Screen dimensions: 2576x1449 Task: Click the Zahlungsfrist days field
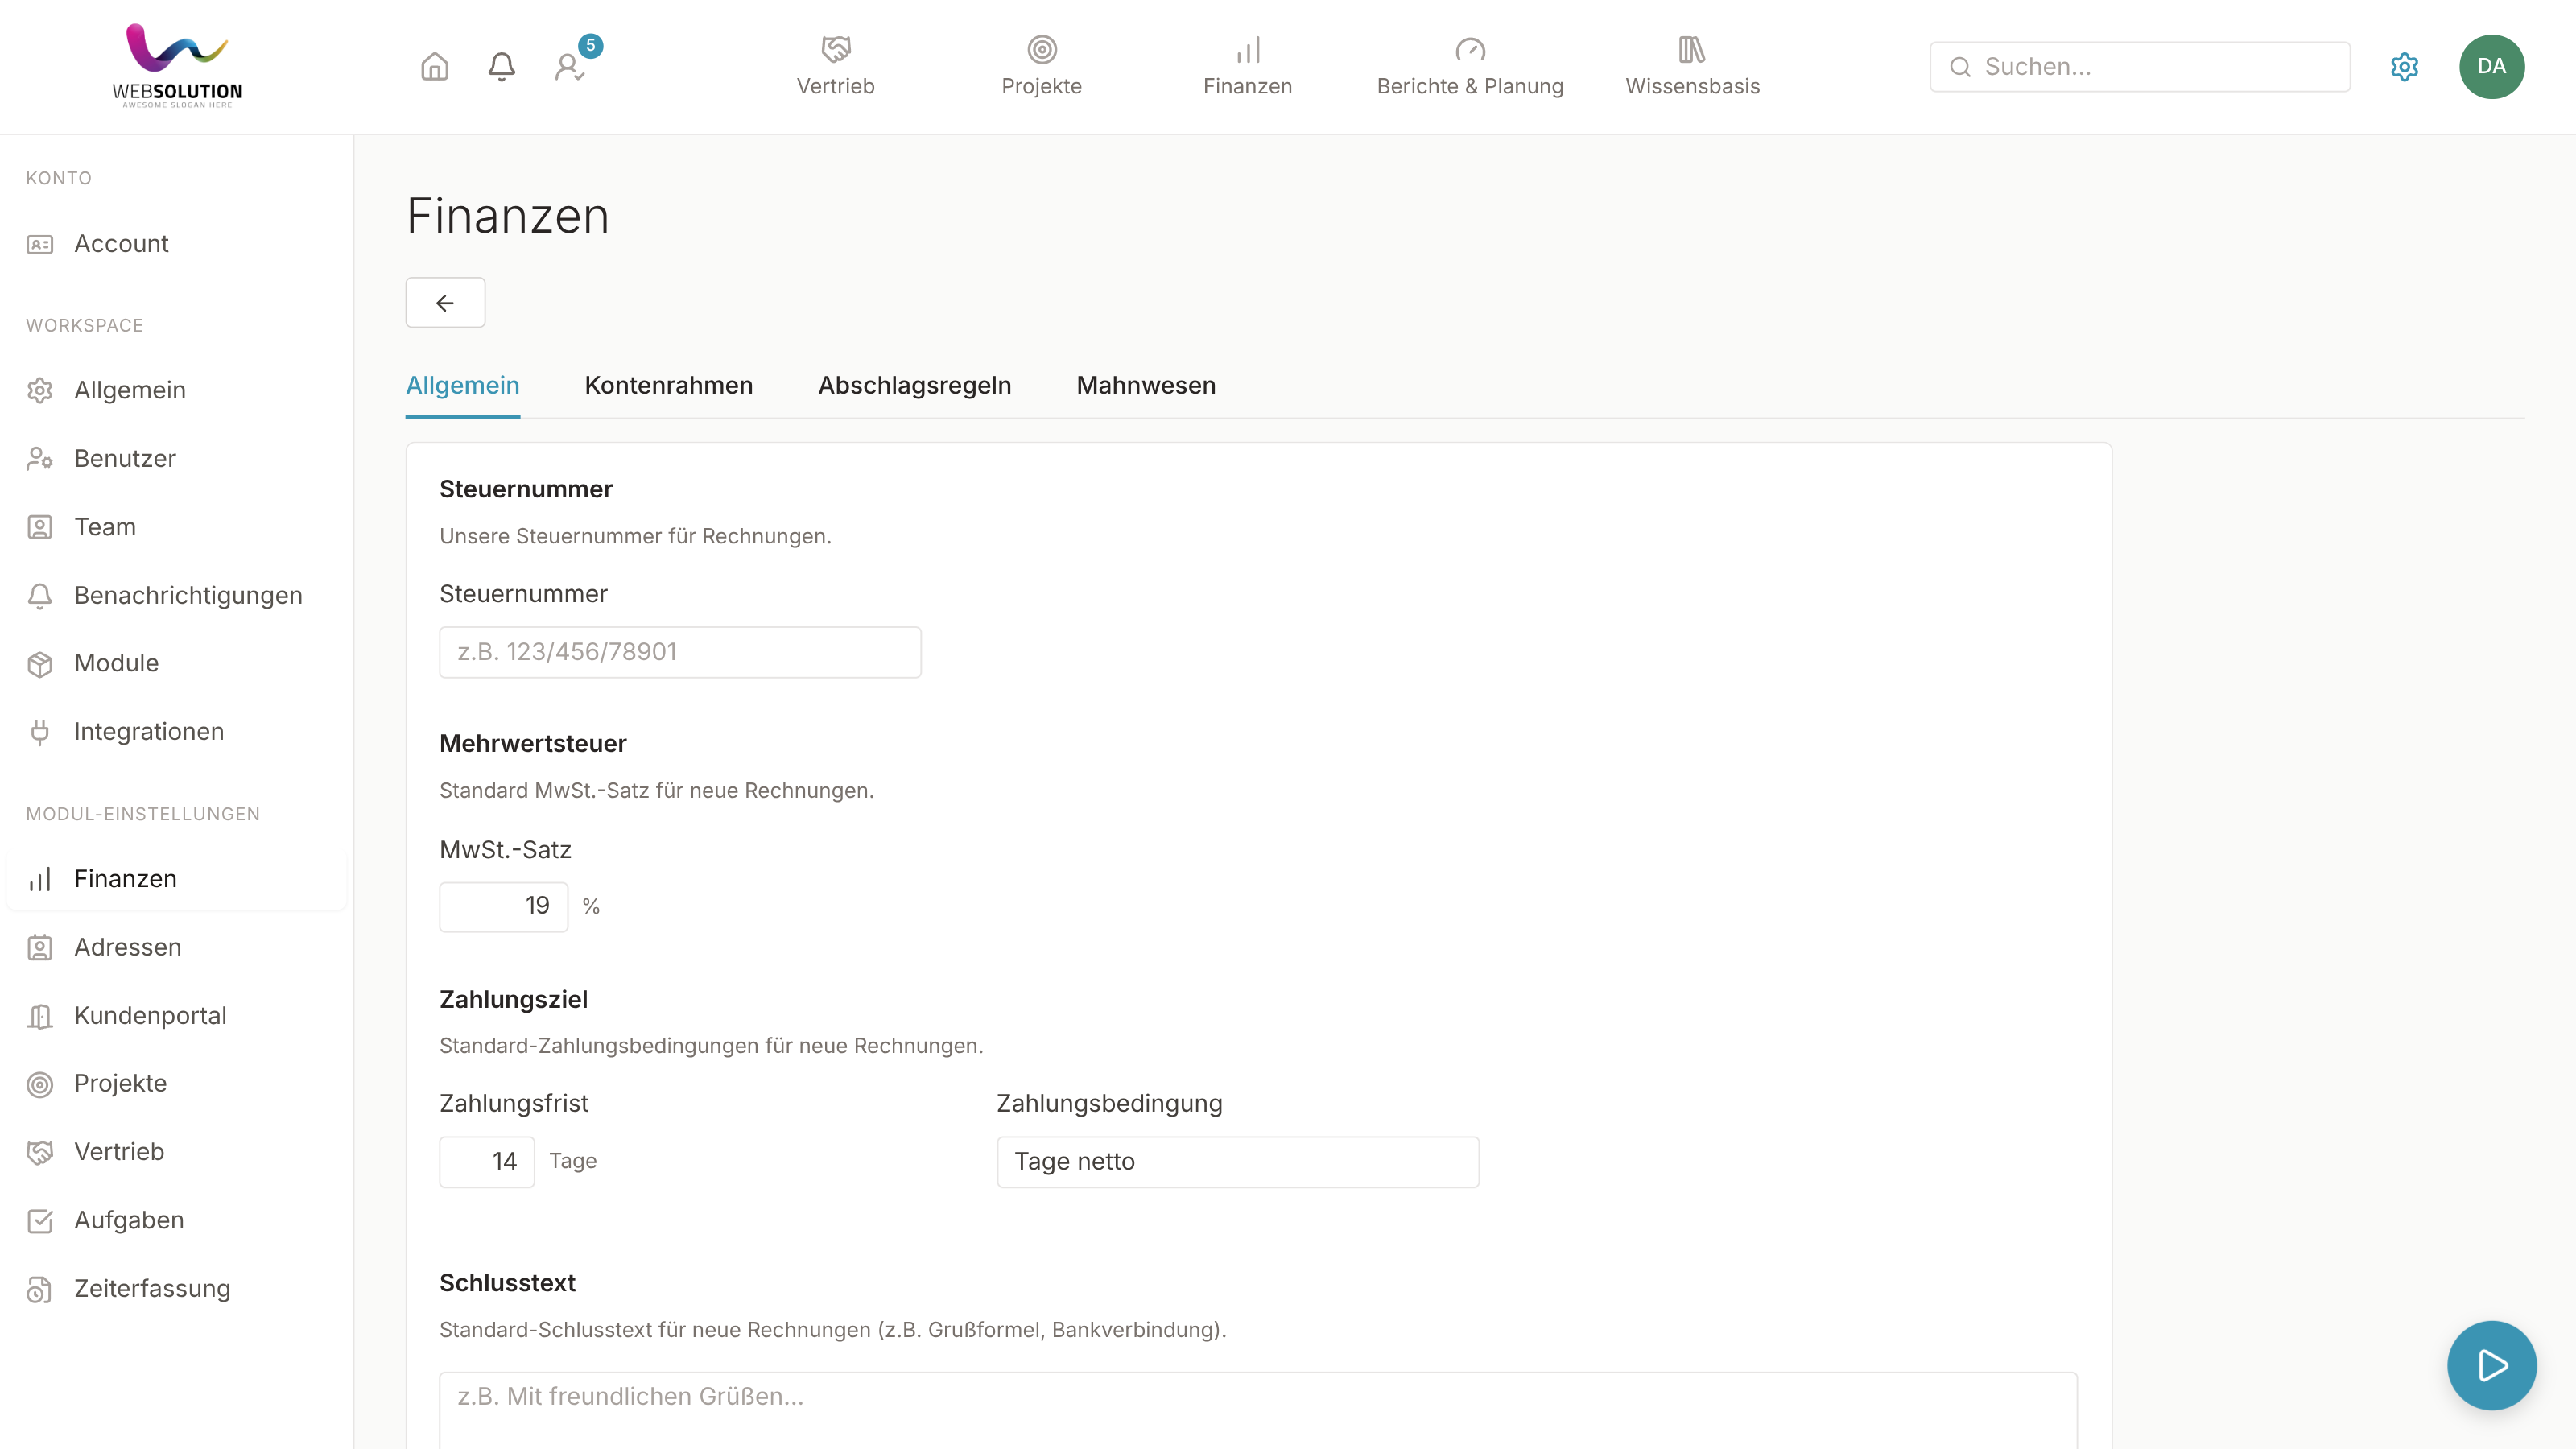click(487, 1162)
